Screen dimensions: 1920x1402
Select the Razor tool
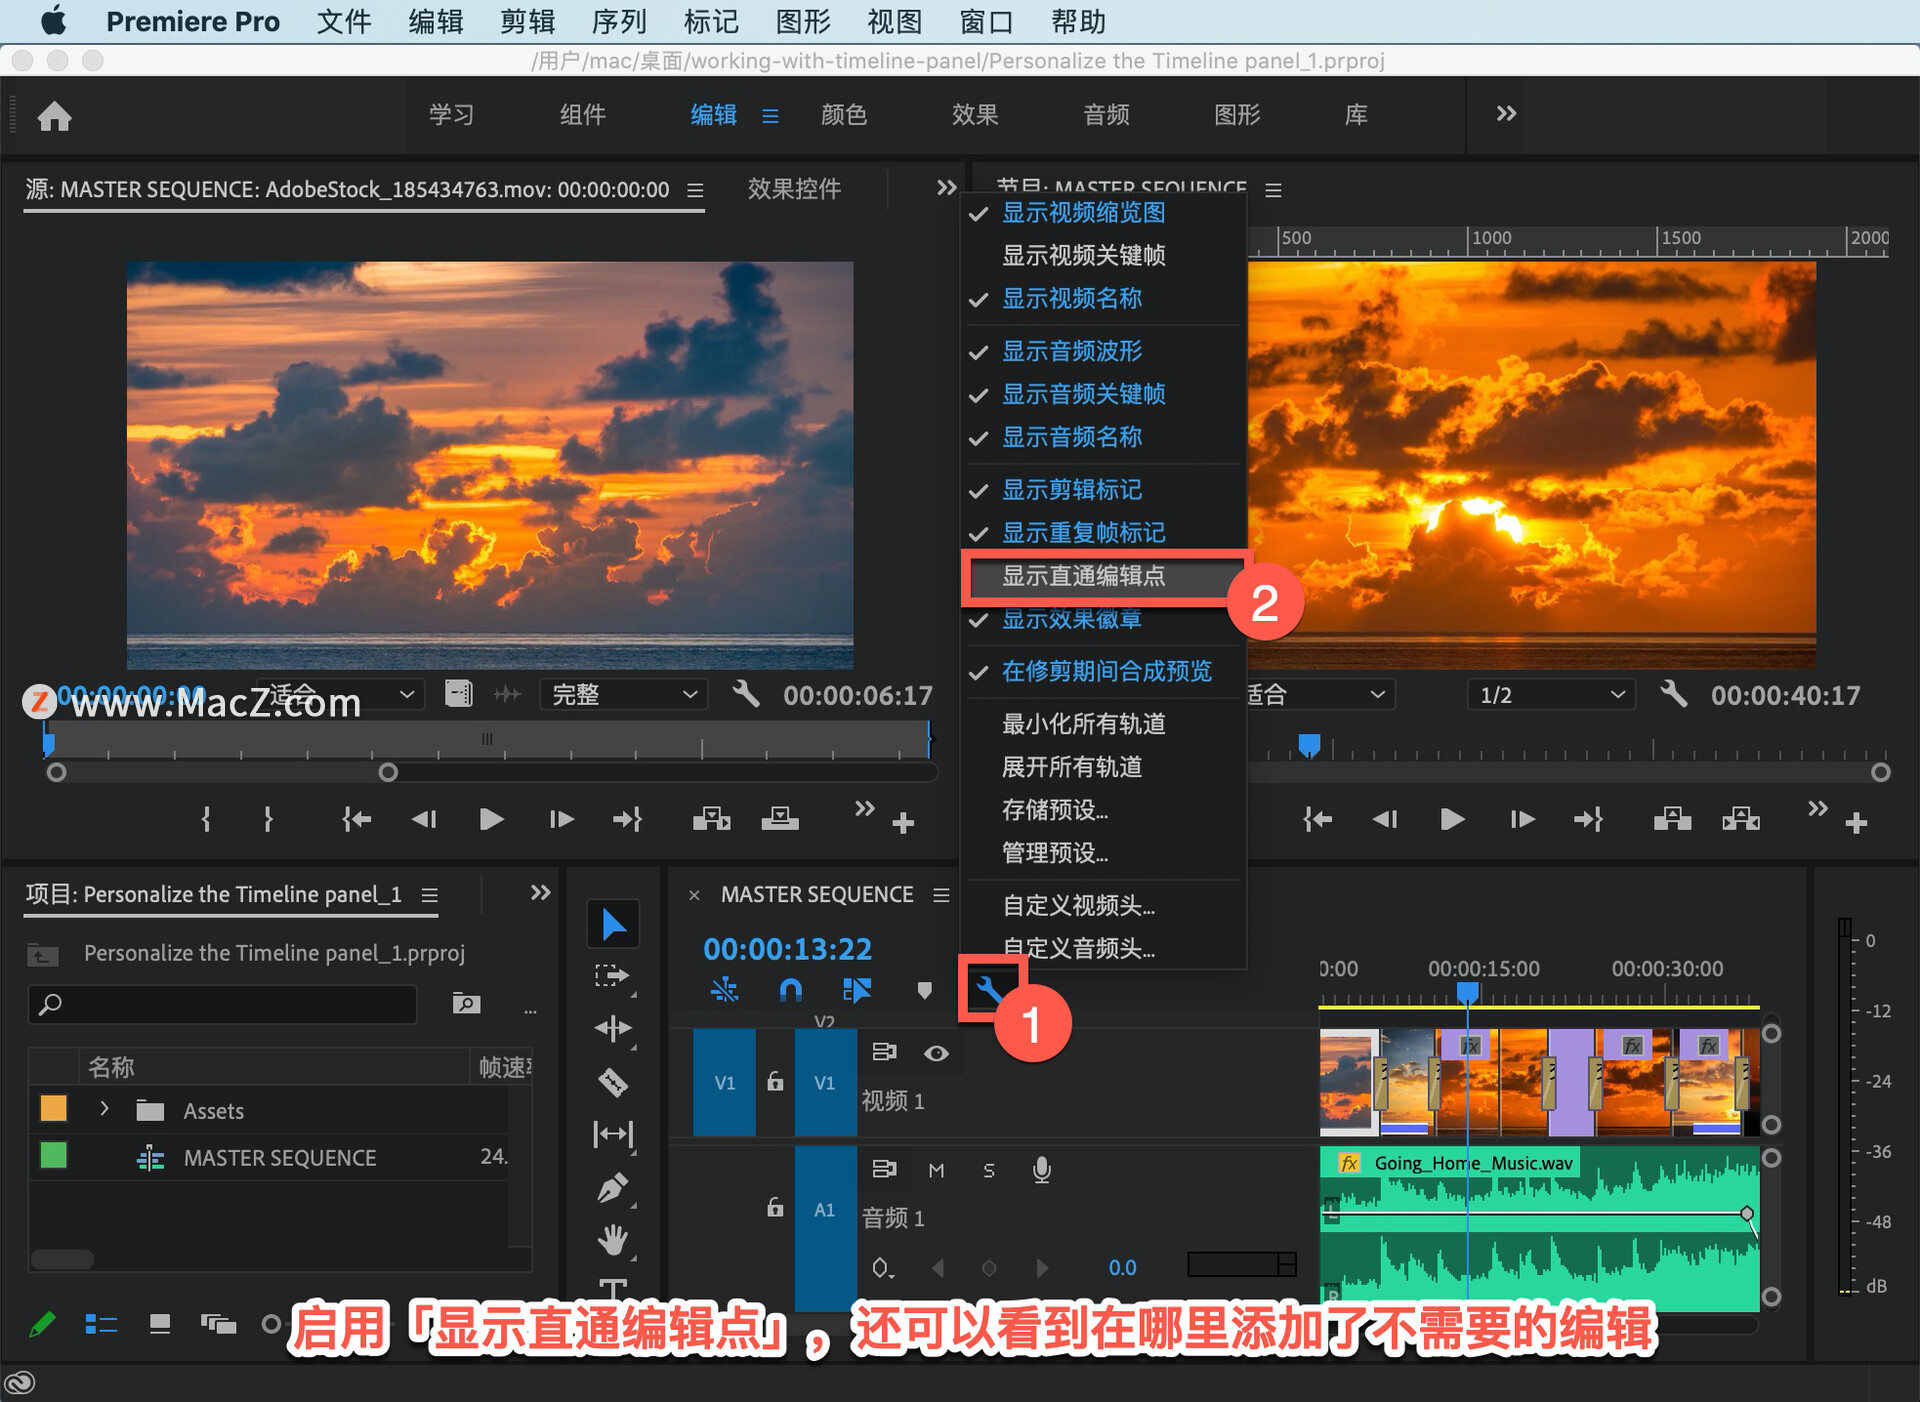[612, 1082]
